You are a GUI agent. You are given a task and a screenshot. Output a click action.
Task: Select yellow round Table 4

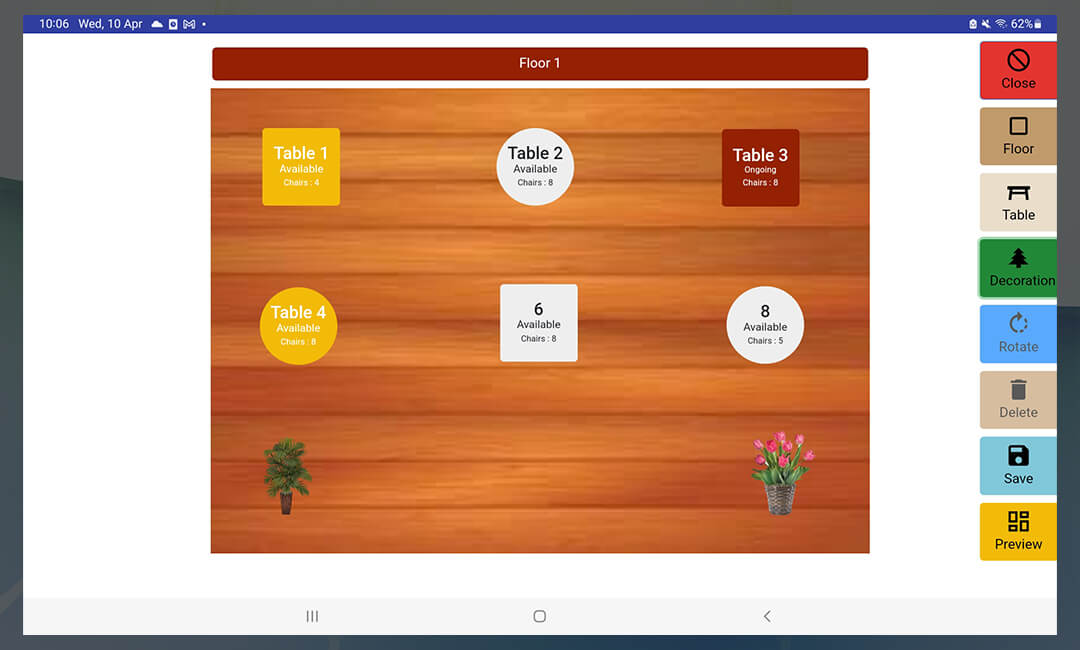[x=298, y=326]
